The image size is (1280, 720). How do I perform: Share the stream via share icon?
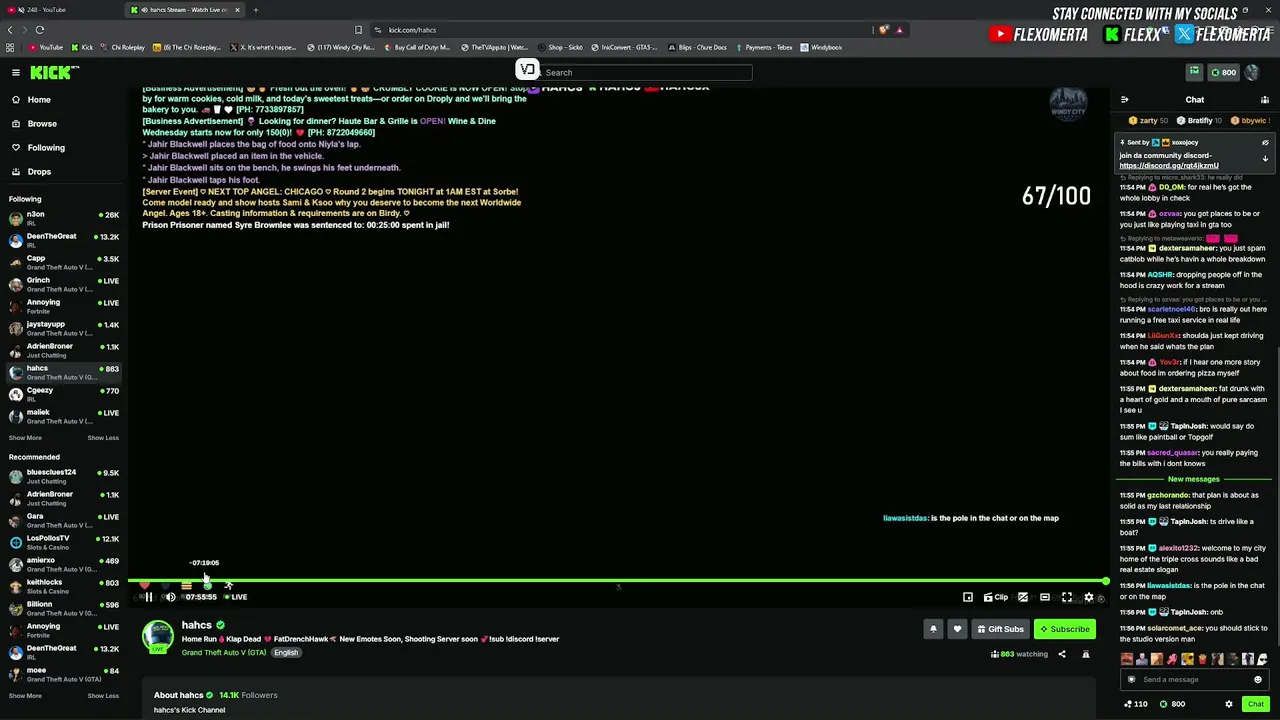[1062, 655]
